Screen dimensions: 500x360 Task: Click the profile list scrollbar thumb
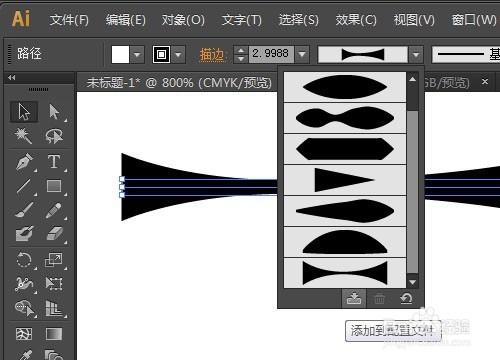(413, 192)
